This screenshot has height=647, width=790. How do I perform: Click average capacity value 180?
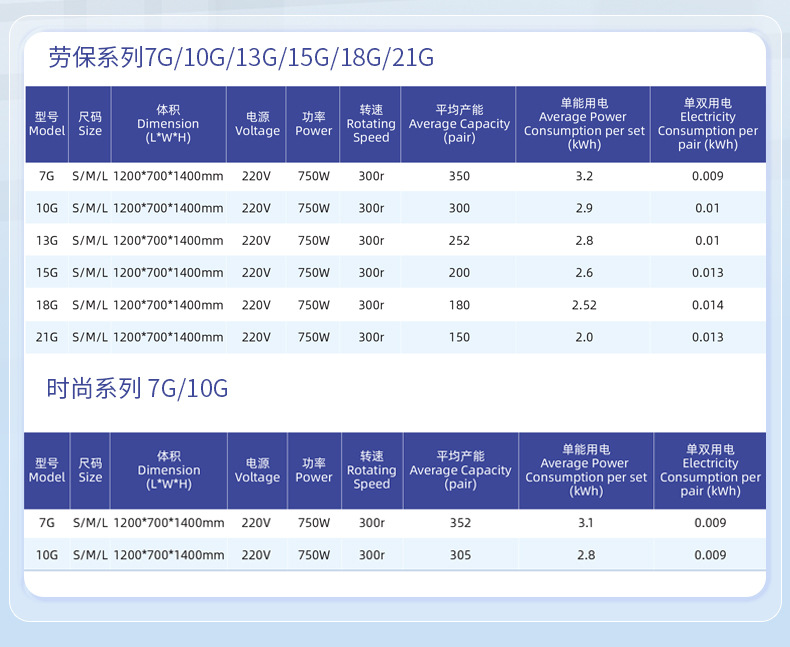459,305
